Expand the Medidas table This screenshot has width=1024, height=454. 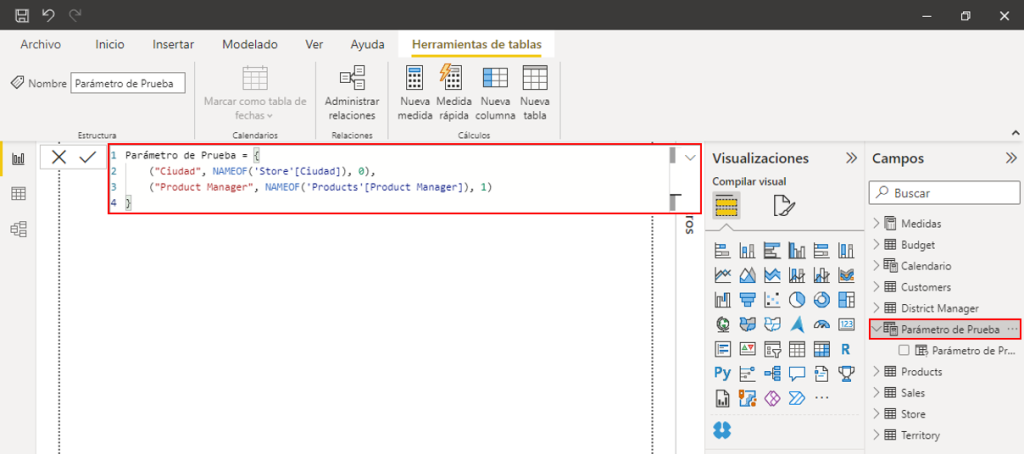876,223
